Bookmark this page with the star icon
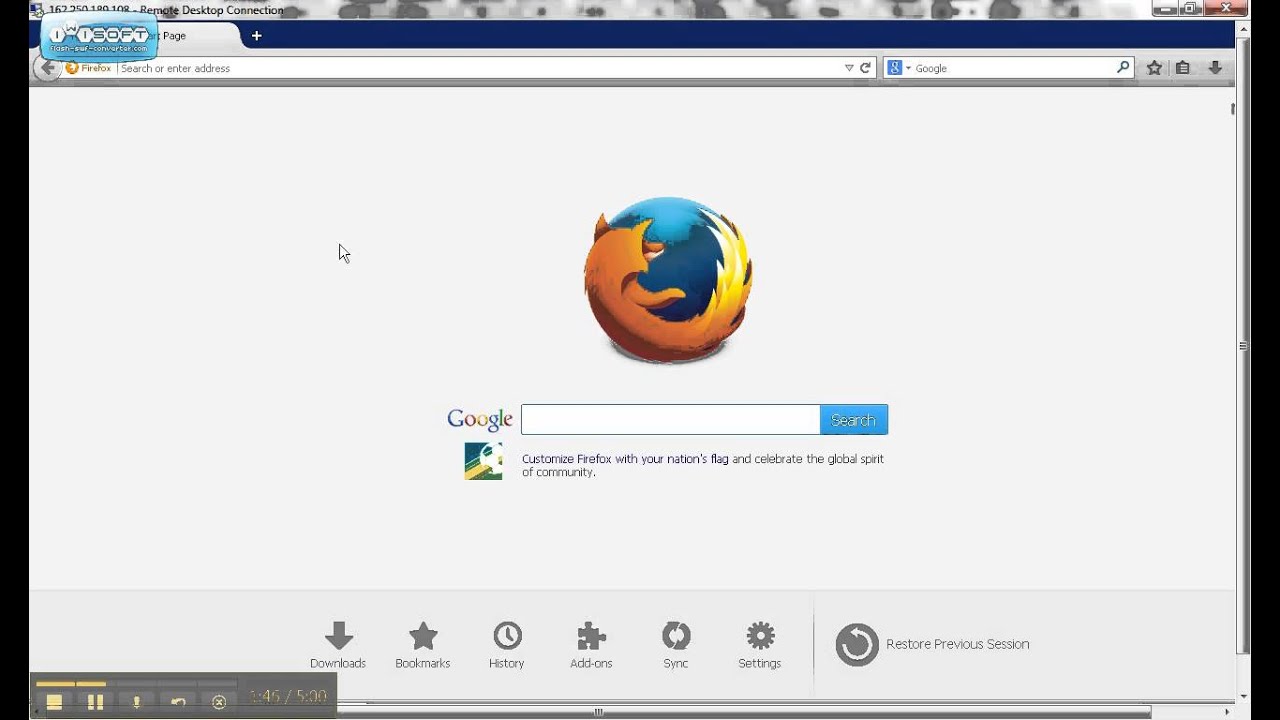This screenshot has width=1280, height=720. tap(1154, 68)
